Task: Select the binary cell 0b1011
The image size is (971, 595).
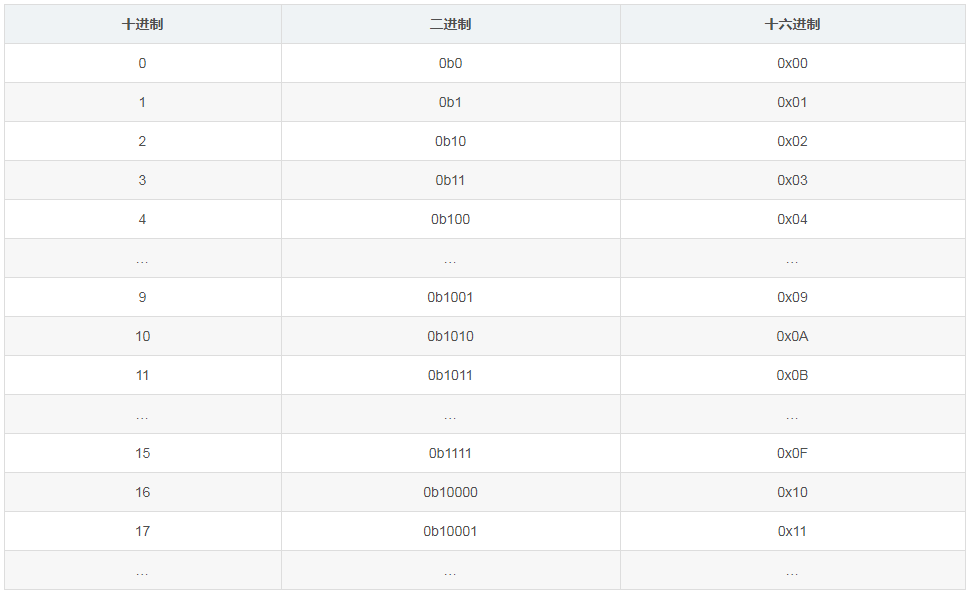Action: pos(450,375)
